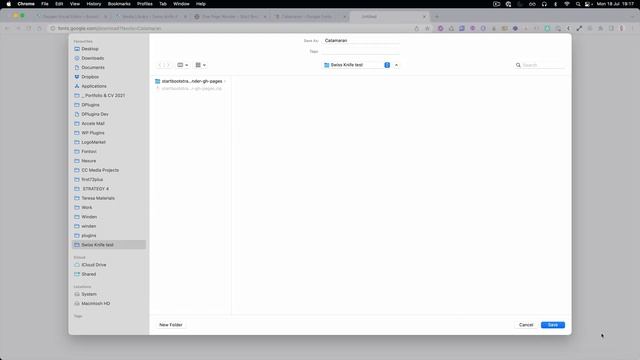Open Spotlight search in menu bar
Image resolution: width=640 pixels, height=360 pixels.
pos(578,4)
